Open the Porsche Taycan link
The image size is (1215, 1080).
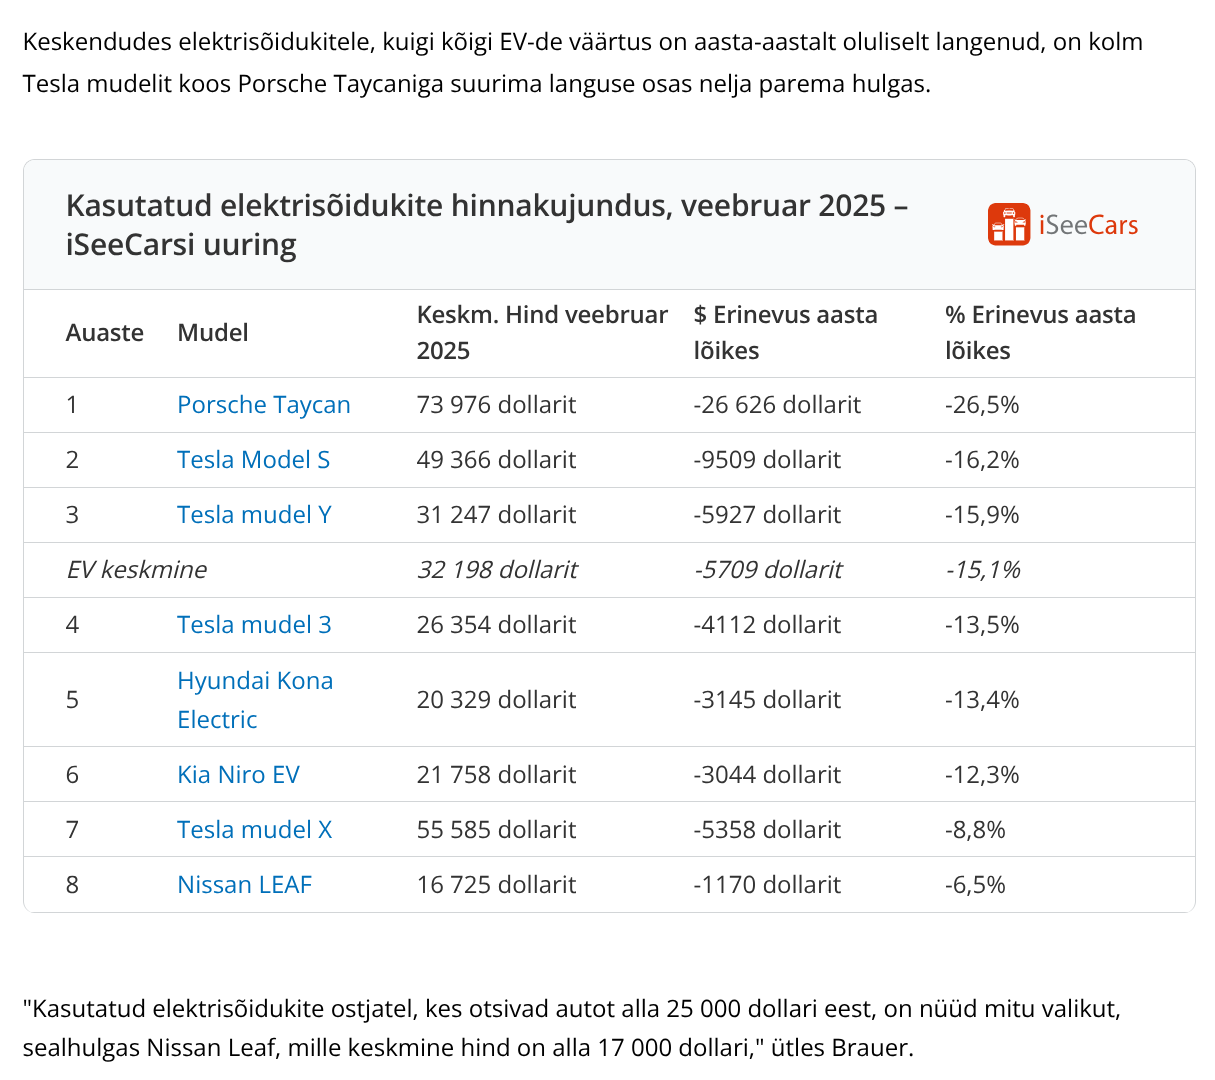point(263,405)
